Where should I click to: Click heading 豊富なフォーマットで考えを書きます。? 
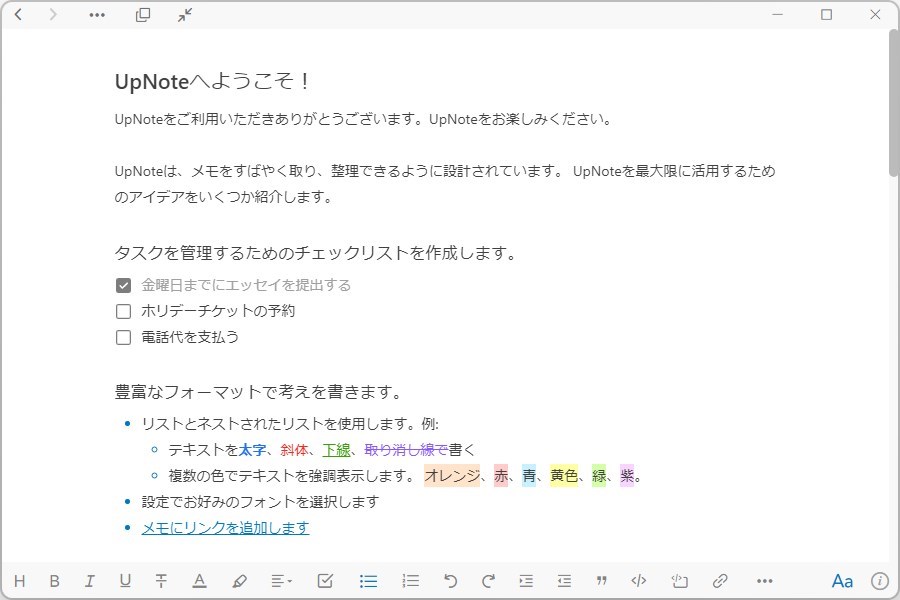[x=258, y=392]
